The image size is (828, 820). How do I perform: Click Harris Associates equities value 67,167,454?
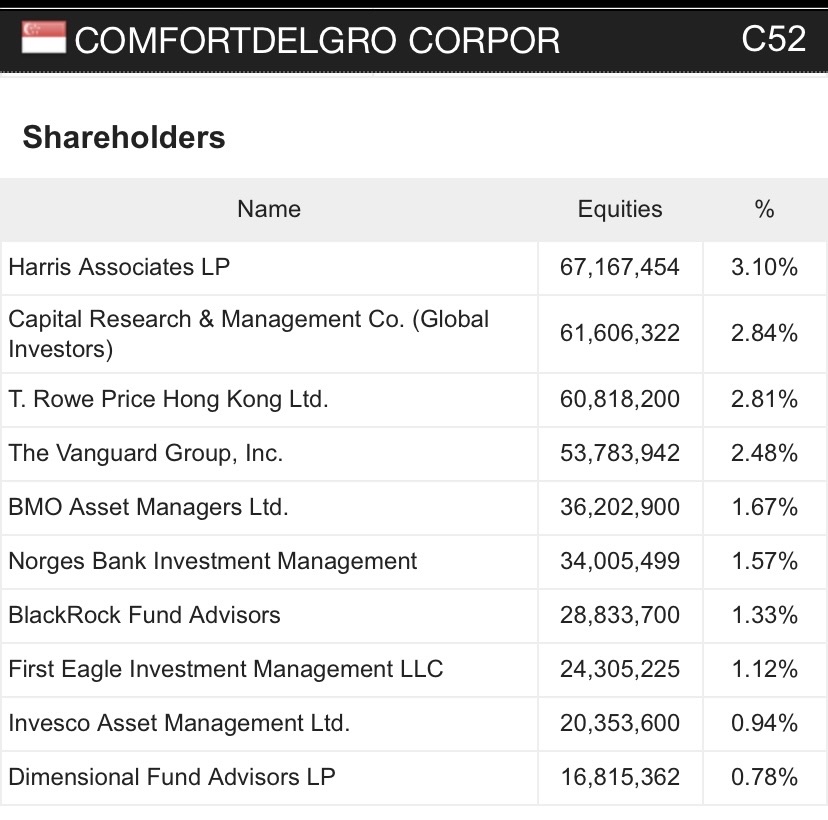click(620, 267)
